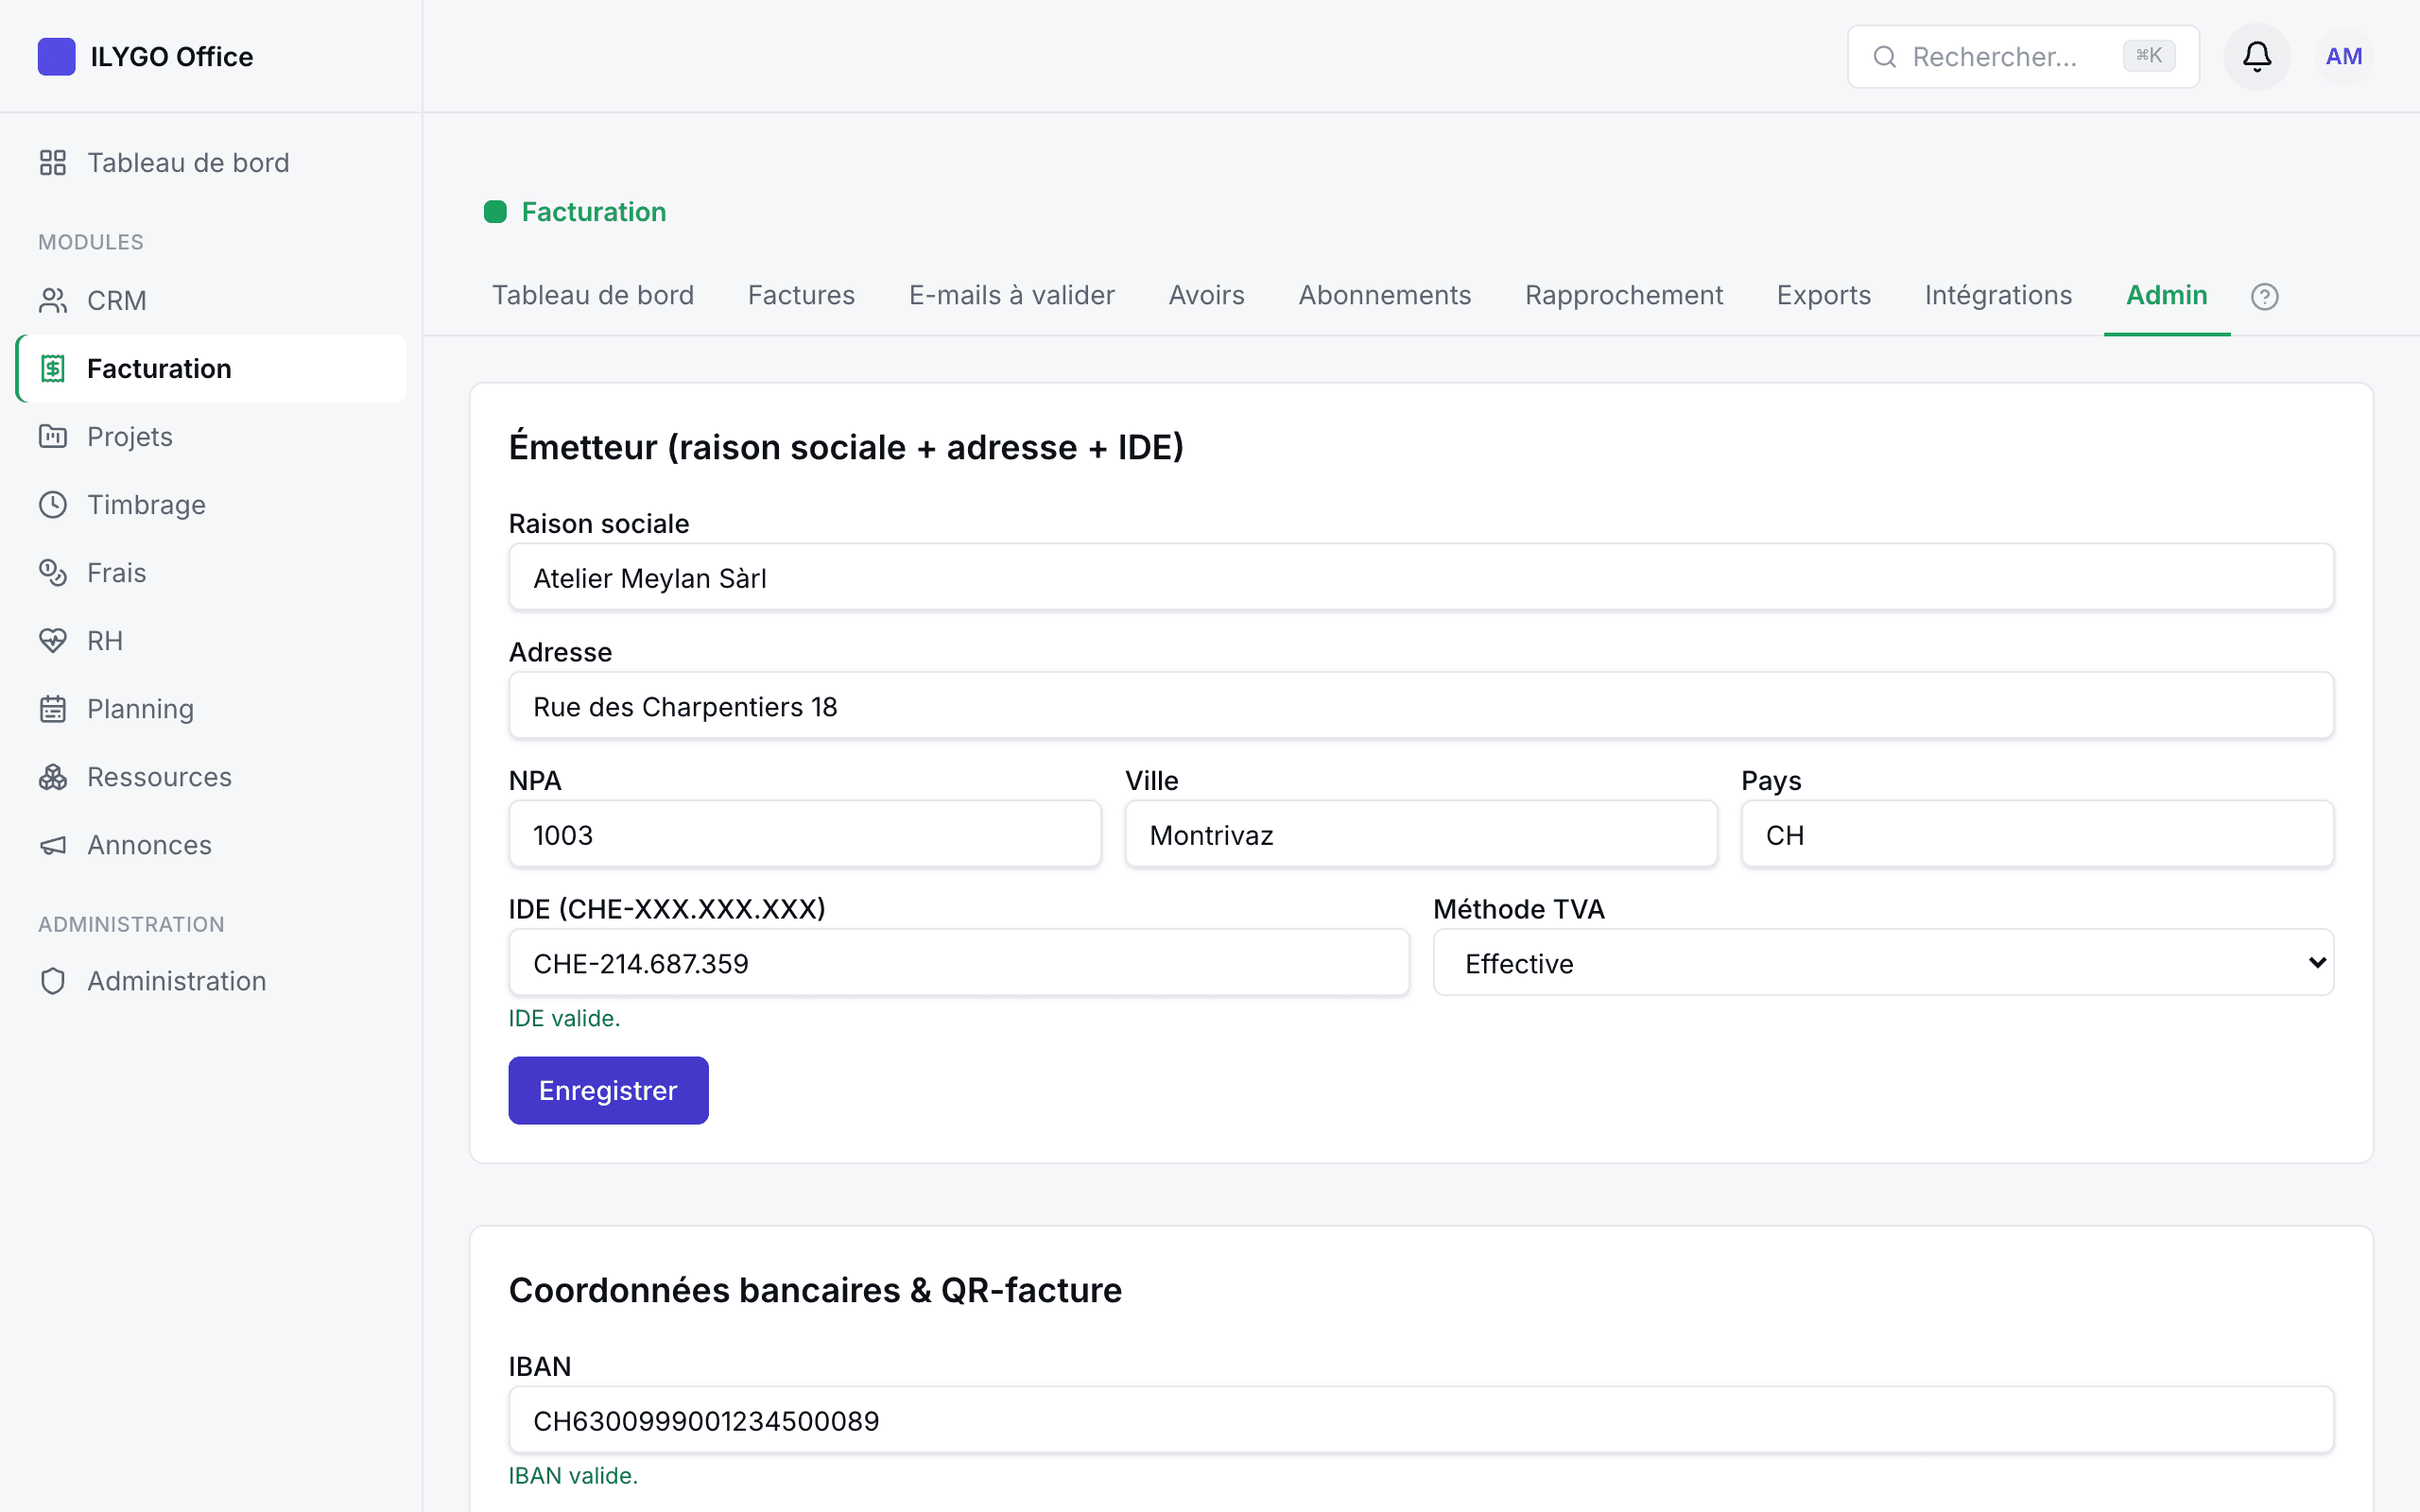Open the Méthode TVA dropdown
The image size is (2420, 1512).
click(x=1883, y=962)
